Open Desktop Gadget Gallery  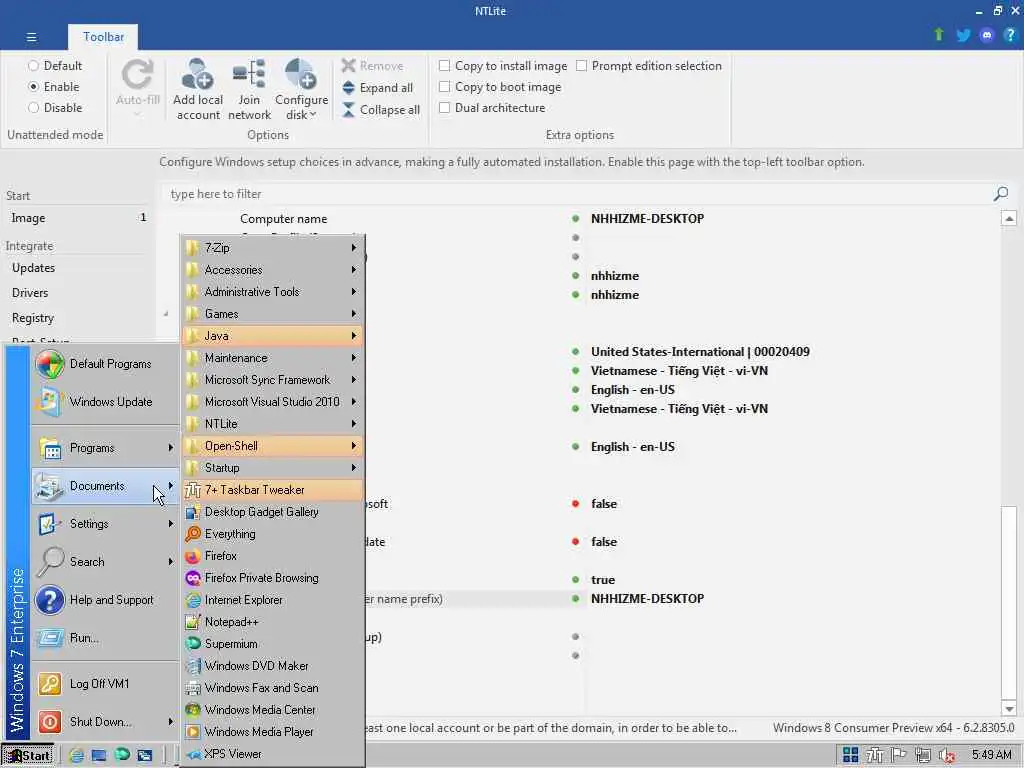(x=273, y=512)
